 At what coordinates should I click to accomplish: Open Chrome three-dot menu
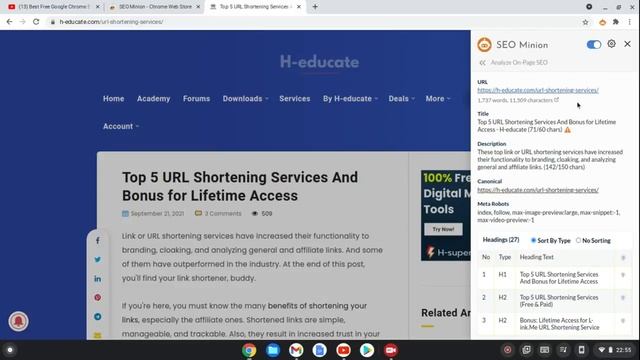pyautogui.click(x=629, y=22)
